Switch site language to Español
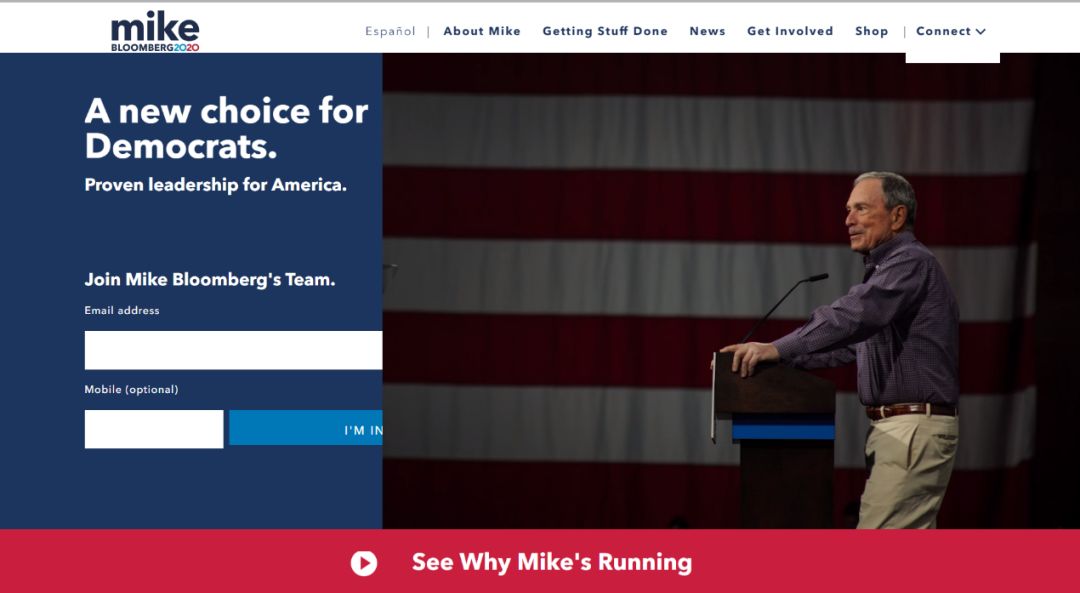The height and width of the screenshot is (593, 1080). click(x=390, y=31)
